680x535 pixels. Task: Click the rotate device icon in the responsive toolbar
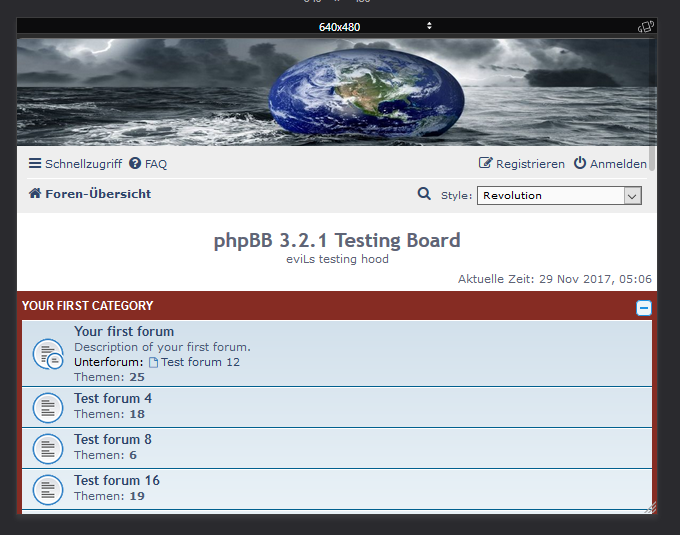pos(646,27)
